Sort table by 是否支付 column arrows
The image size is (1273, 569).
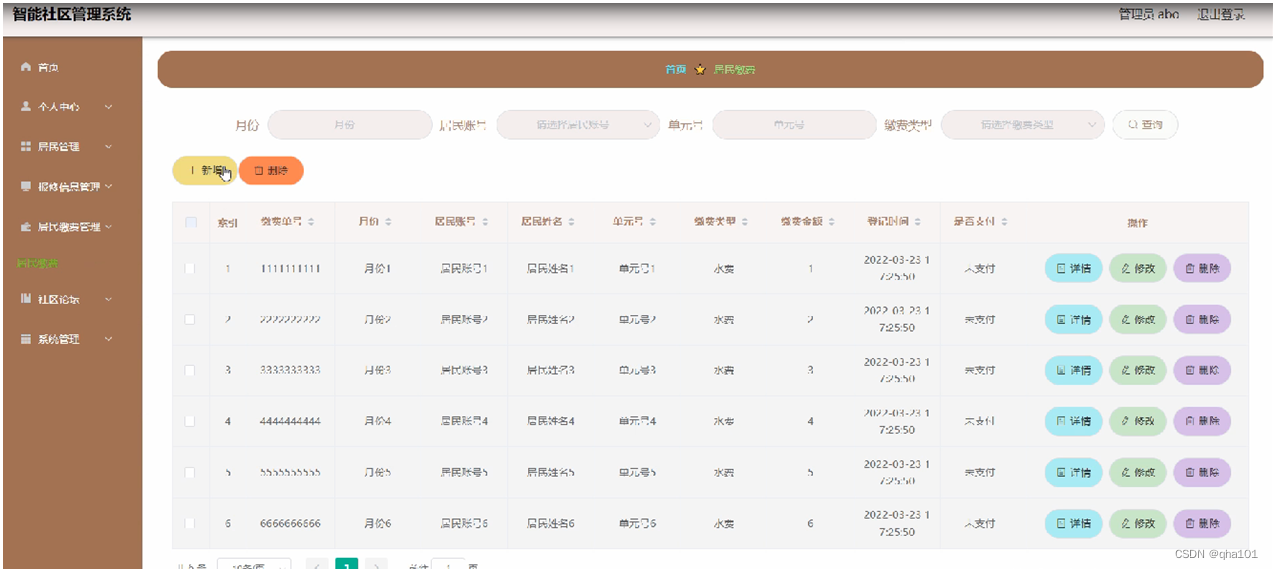[1004, 222]
